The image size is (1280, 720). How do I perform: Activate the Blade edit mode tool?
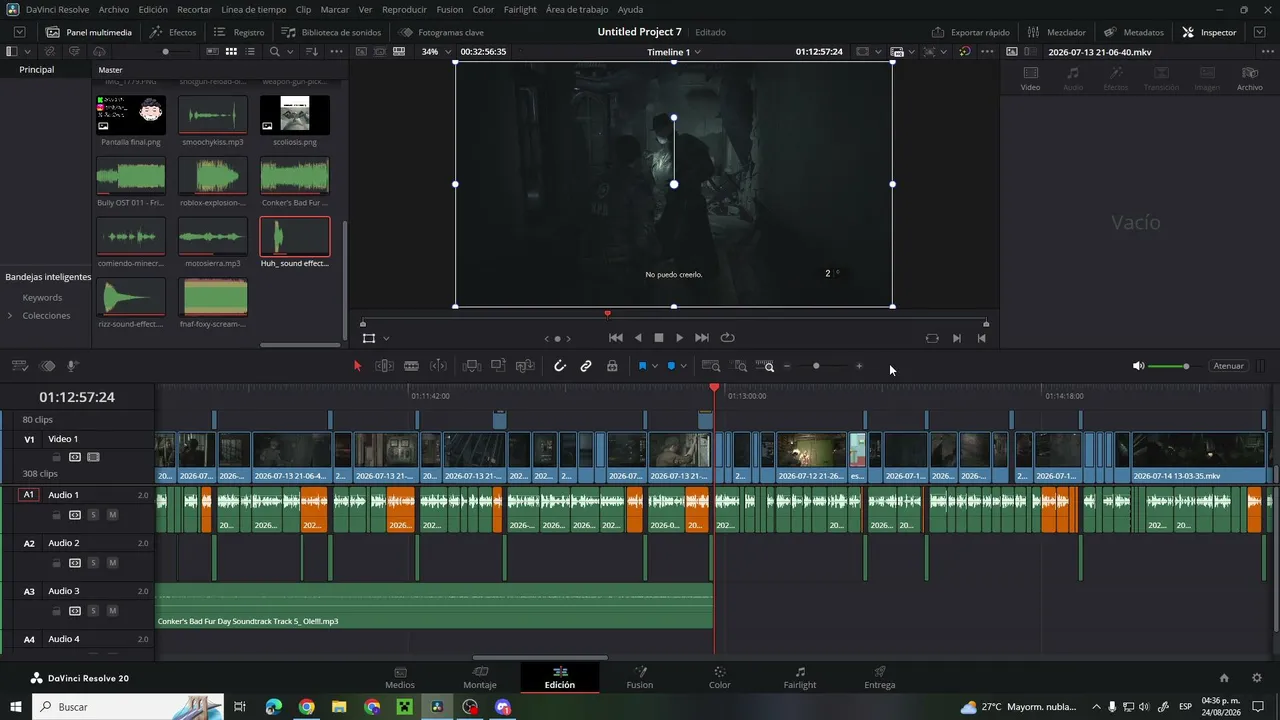click(411, 366)
